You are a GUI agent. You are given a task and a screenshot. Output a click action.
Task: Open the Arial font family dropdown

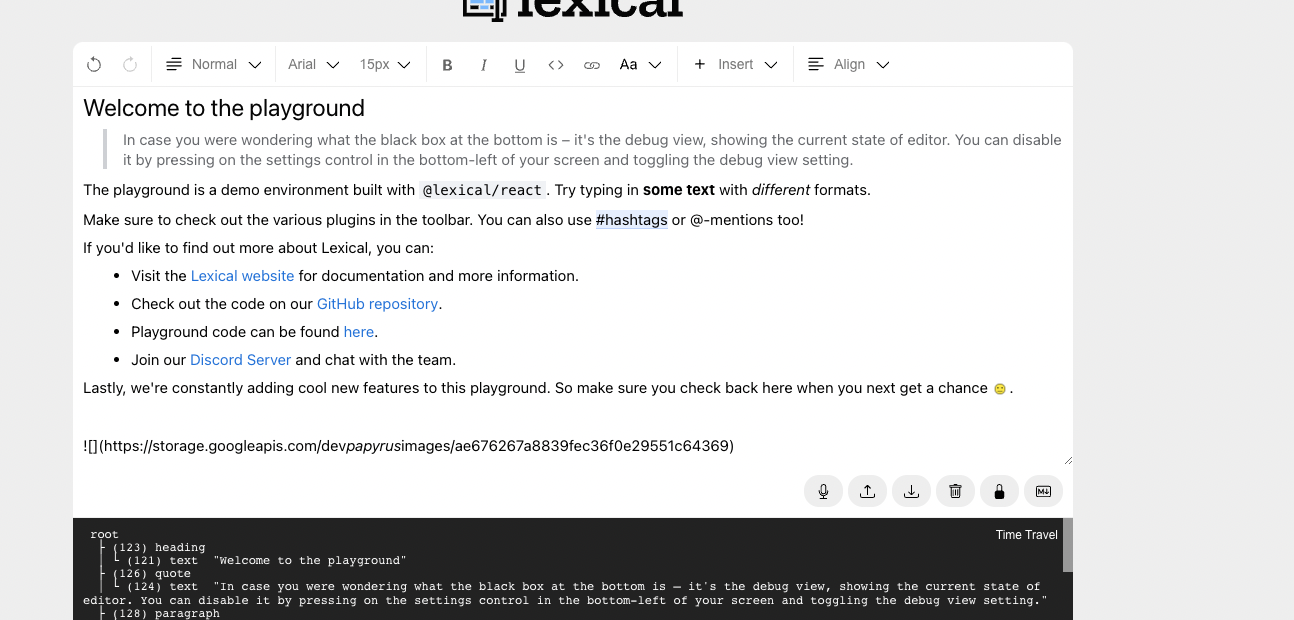pos(314,64)
